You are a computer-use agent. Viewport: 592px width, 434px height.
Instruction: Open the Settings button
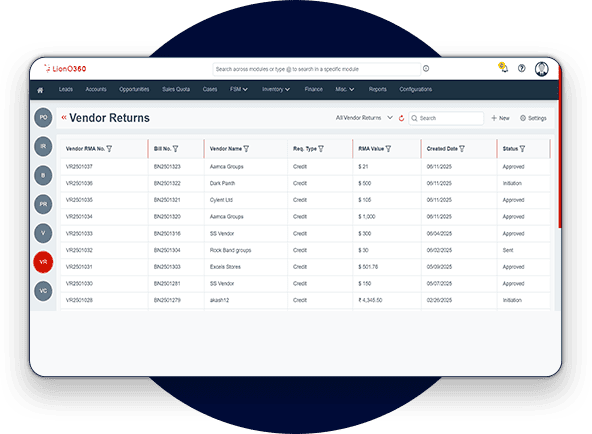pos(533,118)
